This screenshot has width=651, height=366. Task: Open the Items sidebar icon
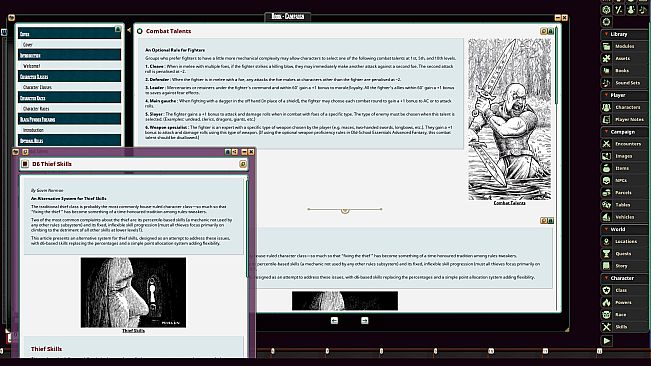tap(606, 168)
